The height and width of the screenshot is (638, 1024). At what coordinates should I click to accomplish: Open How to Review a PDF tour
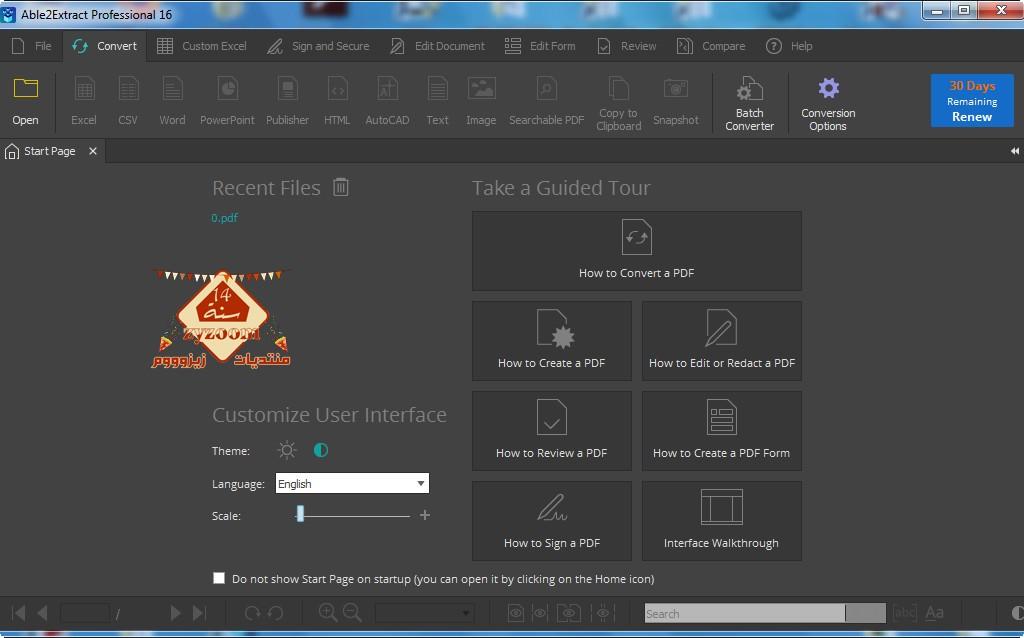point(552,431)
